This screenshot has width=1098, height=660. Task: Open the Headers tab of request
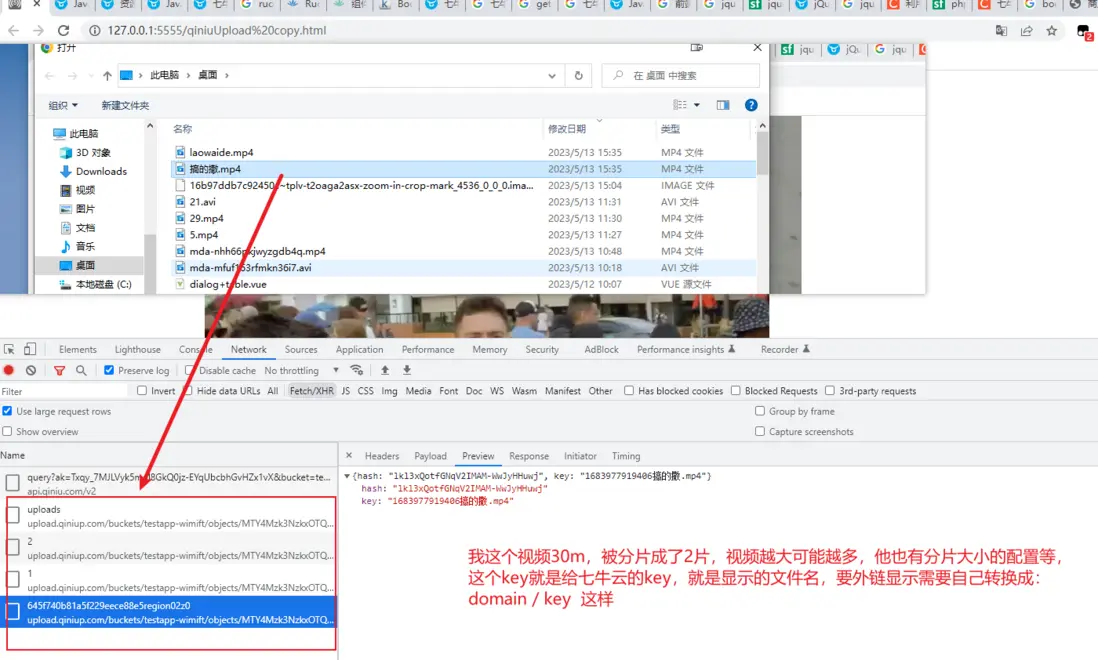[382, 456]
